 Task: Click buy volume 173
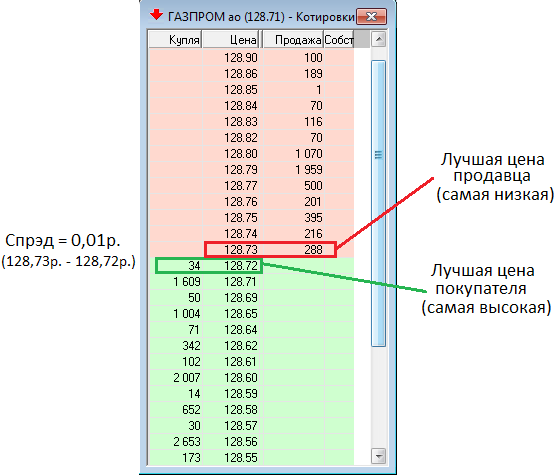coord(176,458)
